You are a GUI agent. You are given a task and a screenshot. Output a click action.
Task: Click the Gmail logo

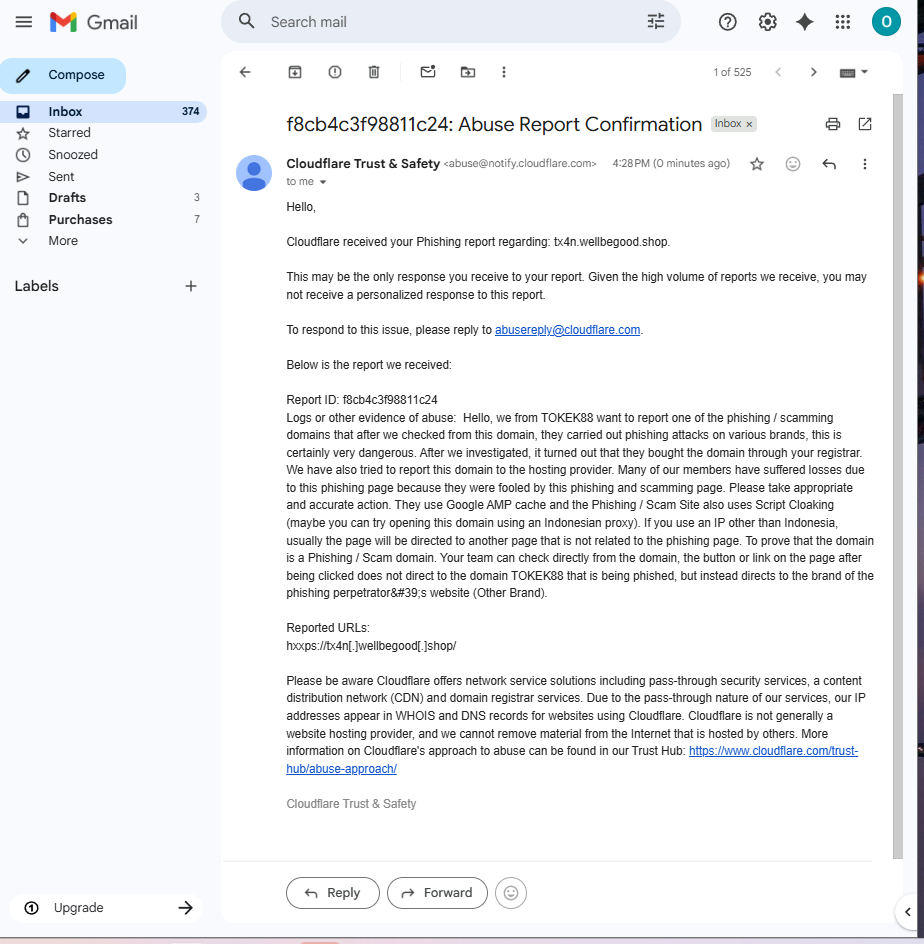tap(94, 22)
